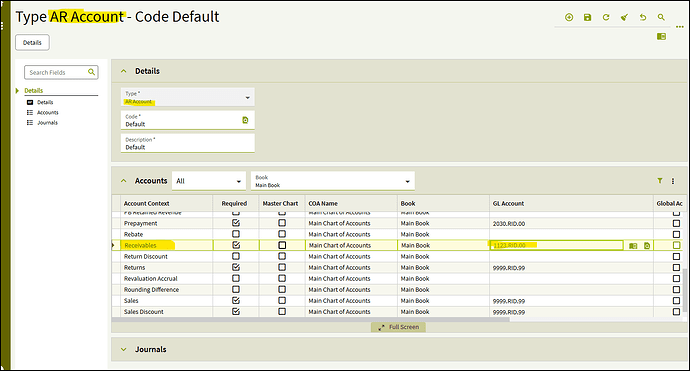Toggle the side panel layout icon
The image size is (690, 371).
coord(661,37)
